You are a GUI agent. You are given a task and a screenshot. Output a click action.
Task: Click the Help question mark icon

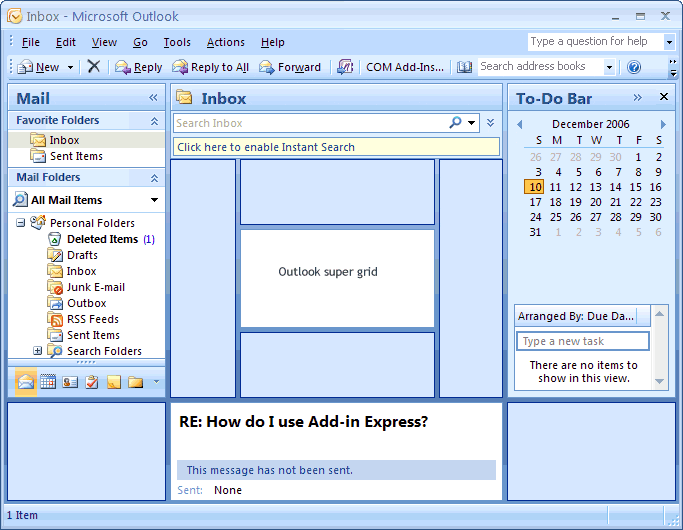click(x=633, y=67)
